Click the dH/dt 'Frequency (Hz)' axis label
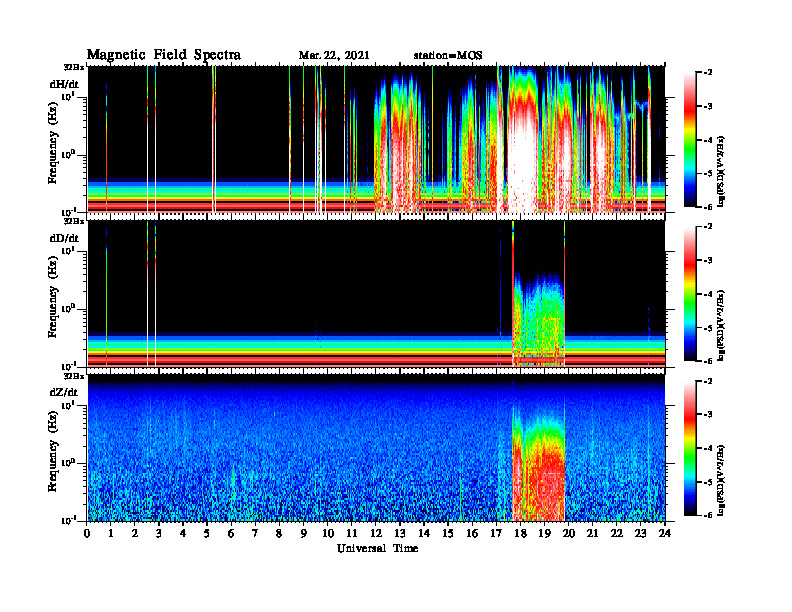 pos(53,145)
